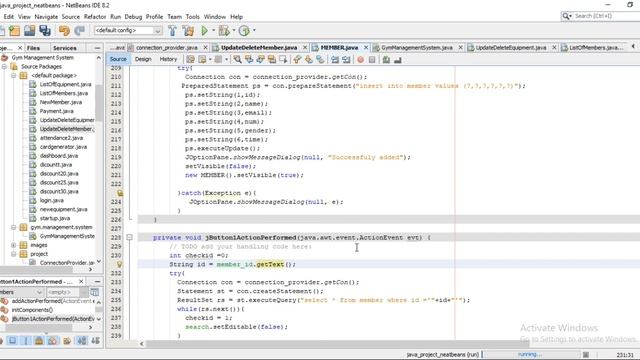Start macro recording with red circle
This screenshot has width=640, height=360.
coord(360,60)
